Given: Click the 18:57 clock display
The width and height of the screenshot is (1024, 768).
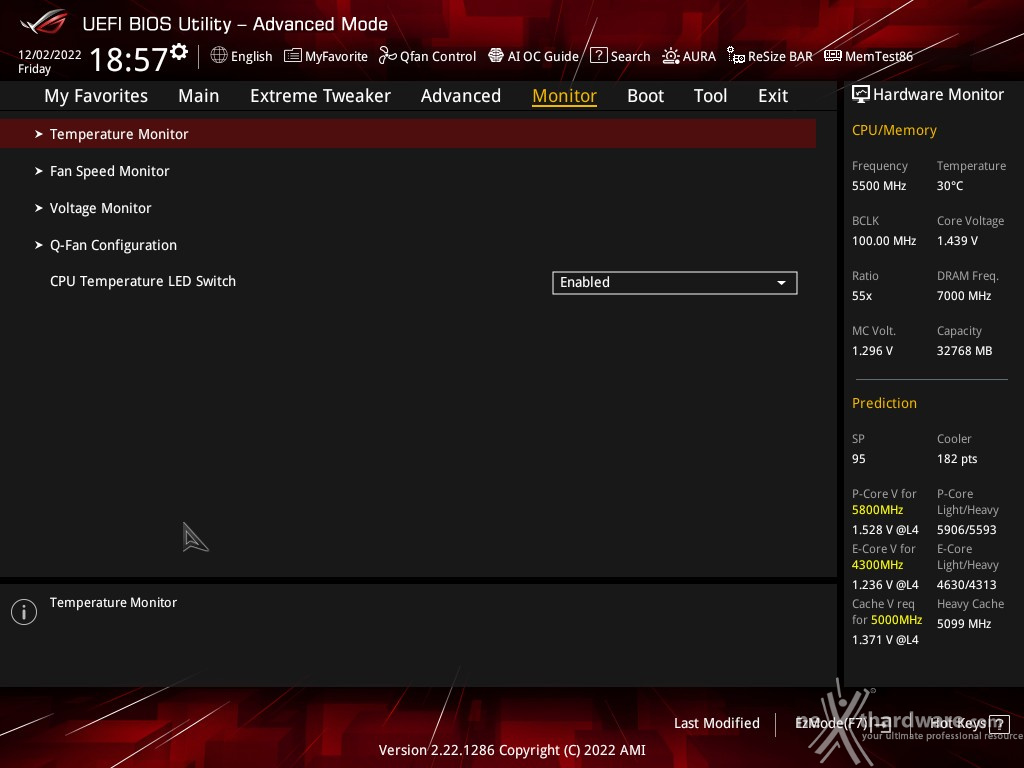Looking at the screenshot, I should pos(129,59).
